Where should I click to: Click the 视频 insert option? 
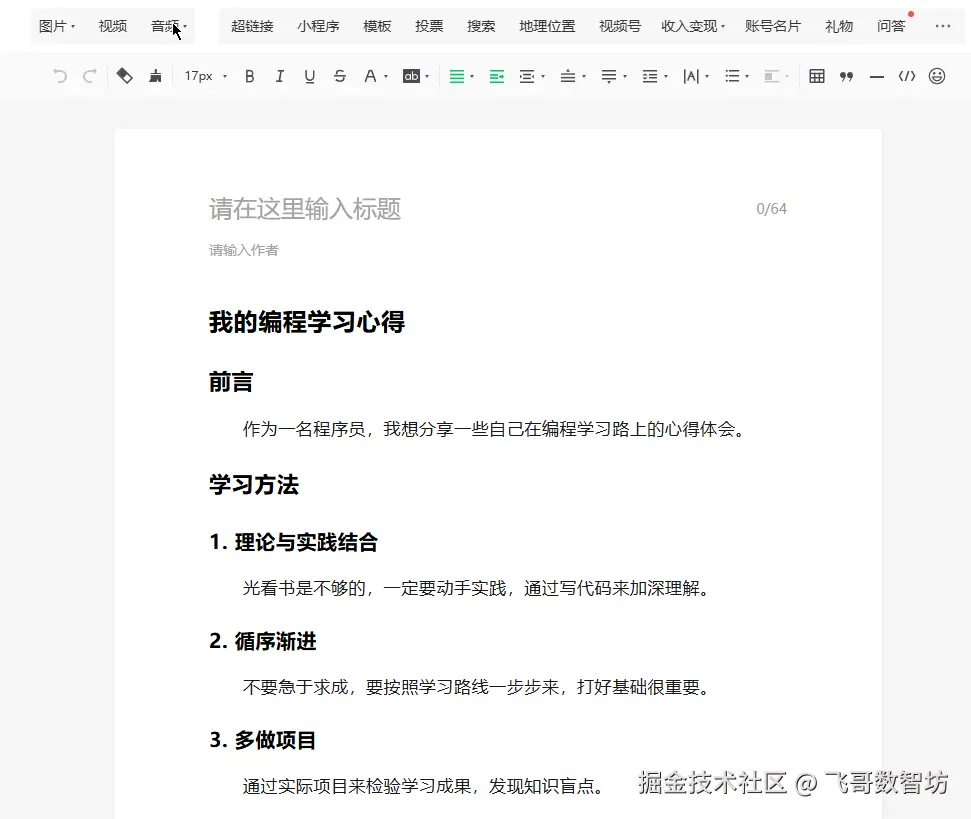[x=113, y=26]
